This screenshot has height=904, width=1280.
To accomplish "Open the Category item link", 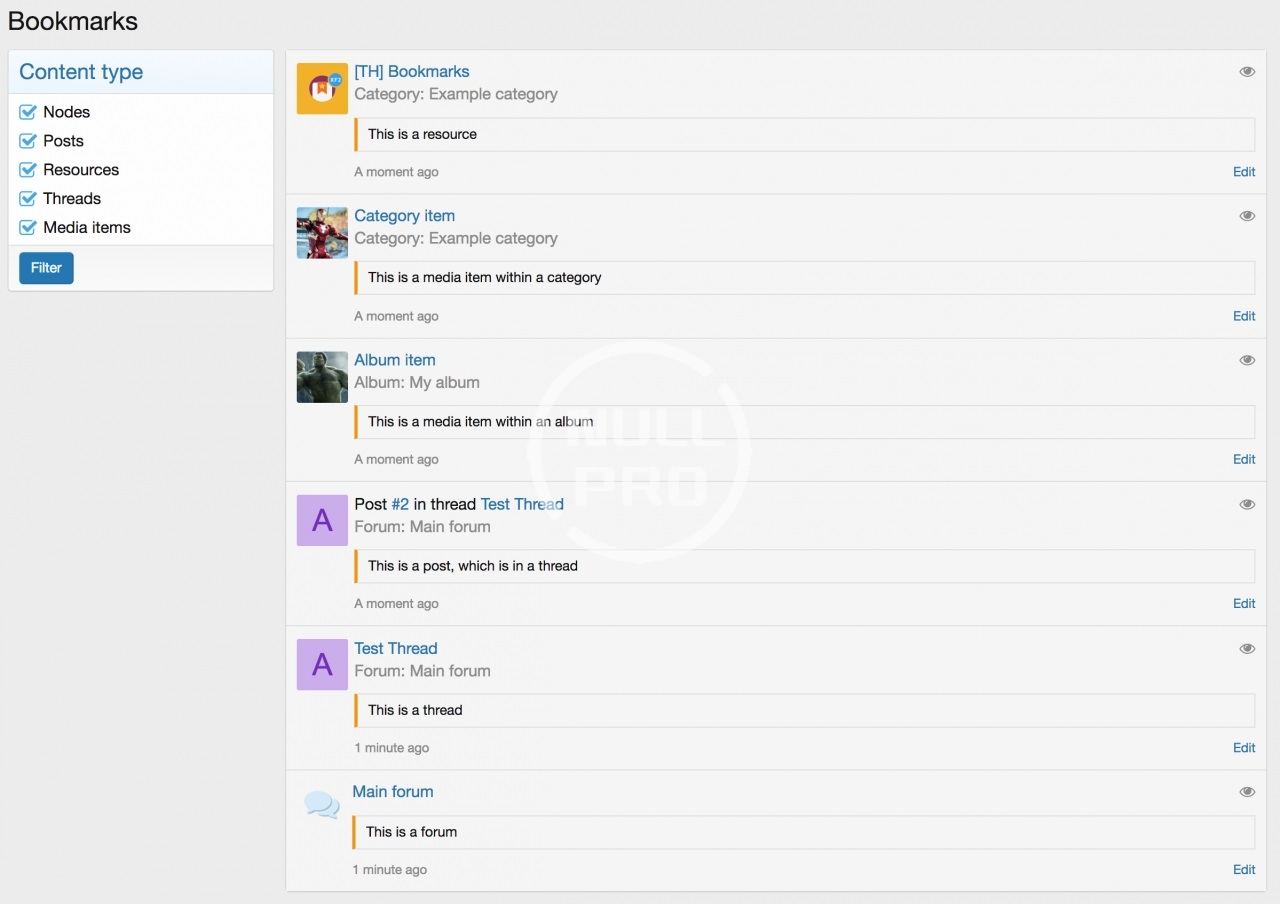I will coord(404,216).
